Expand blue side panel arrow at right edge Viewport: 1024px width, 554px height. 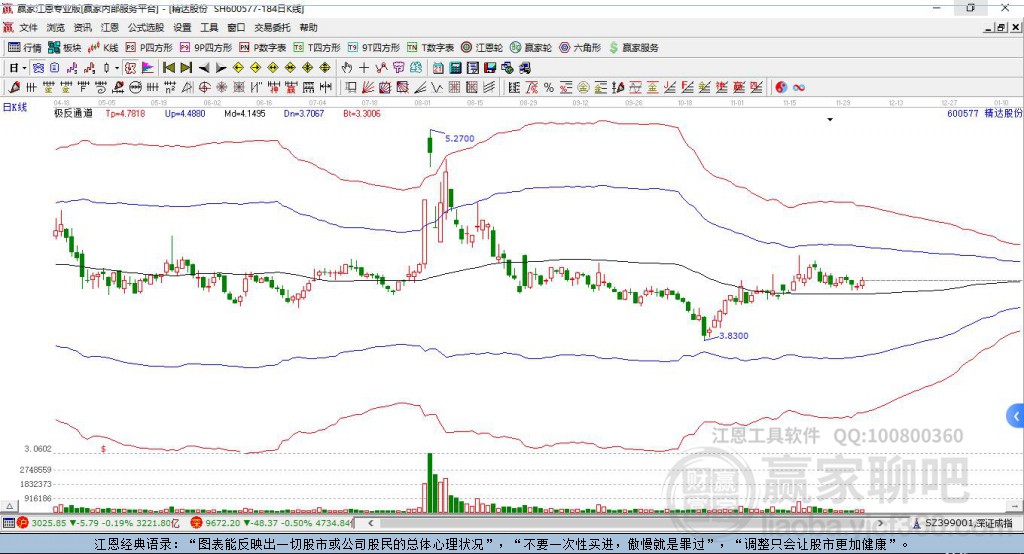1016,416
